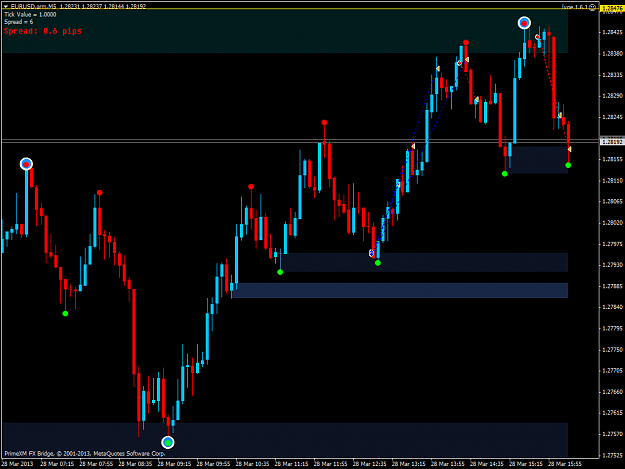625x469 pixels.
Task: Click the 28 Mar 13:15 time label
Action: (409, 464)
